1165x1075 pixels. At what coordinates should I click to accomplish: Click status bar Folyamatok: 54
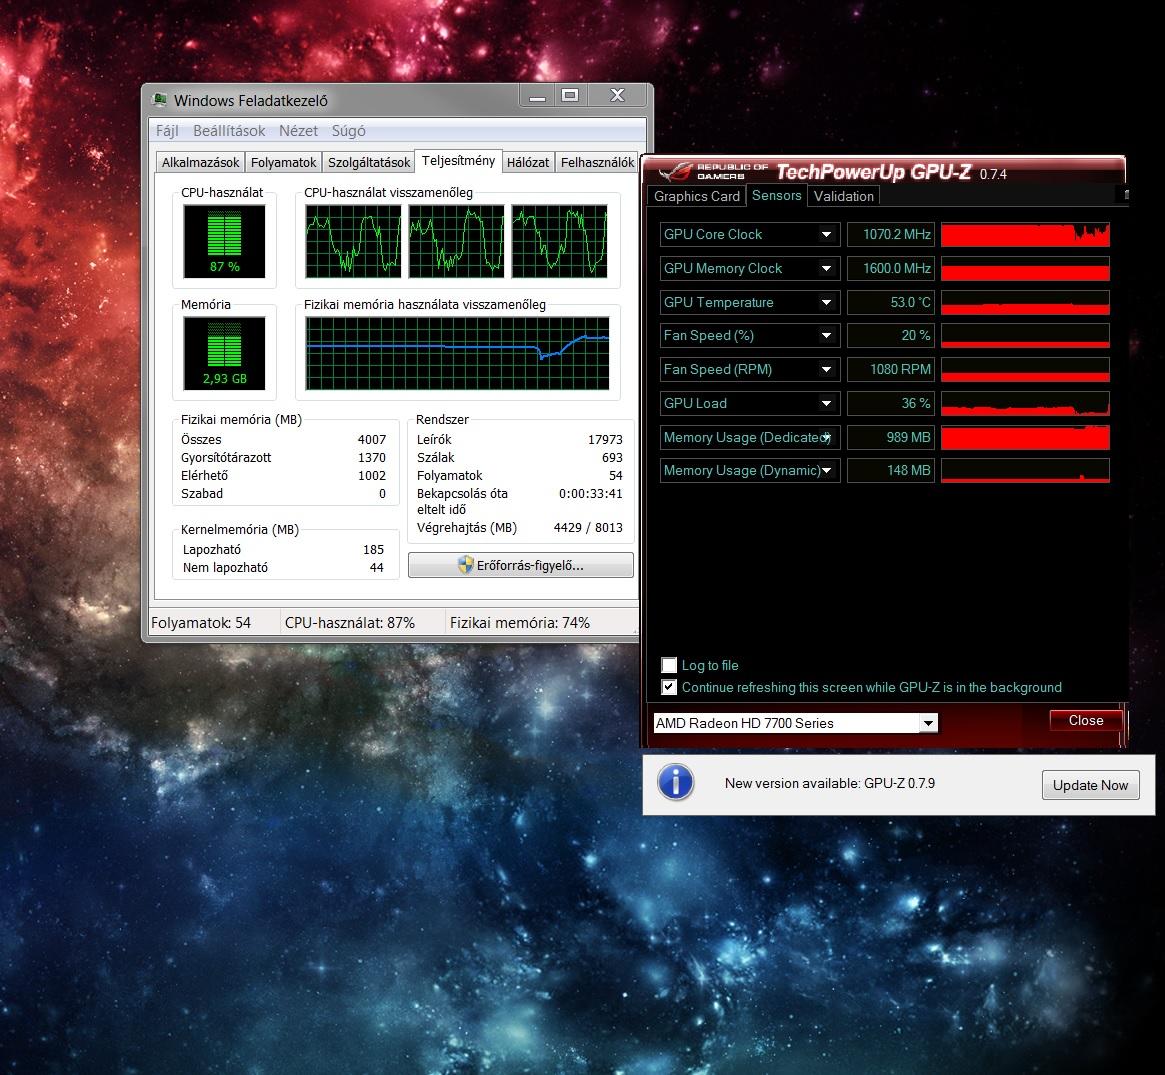pos(201,623)
